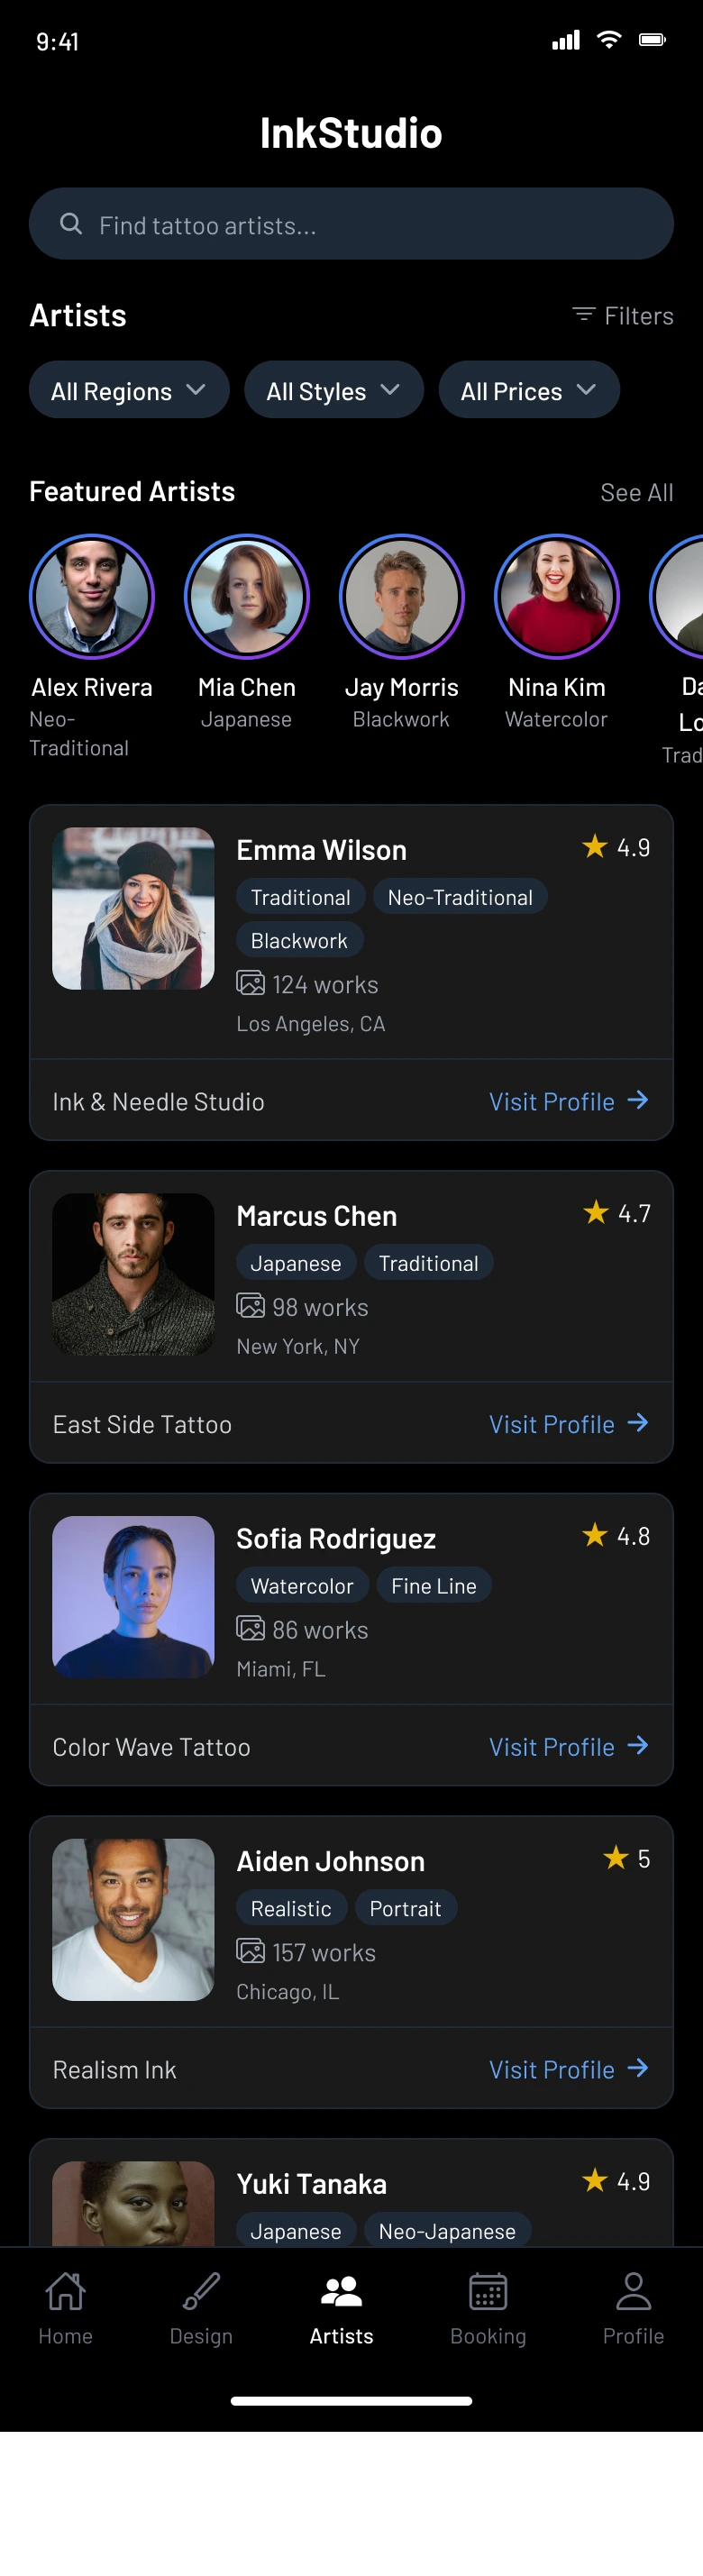Open the Design brush icon tab
This screenshot has height=2576, width=703.
201,2291
